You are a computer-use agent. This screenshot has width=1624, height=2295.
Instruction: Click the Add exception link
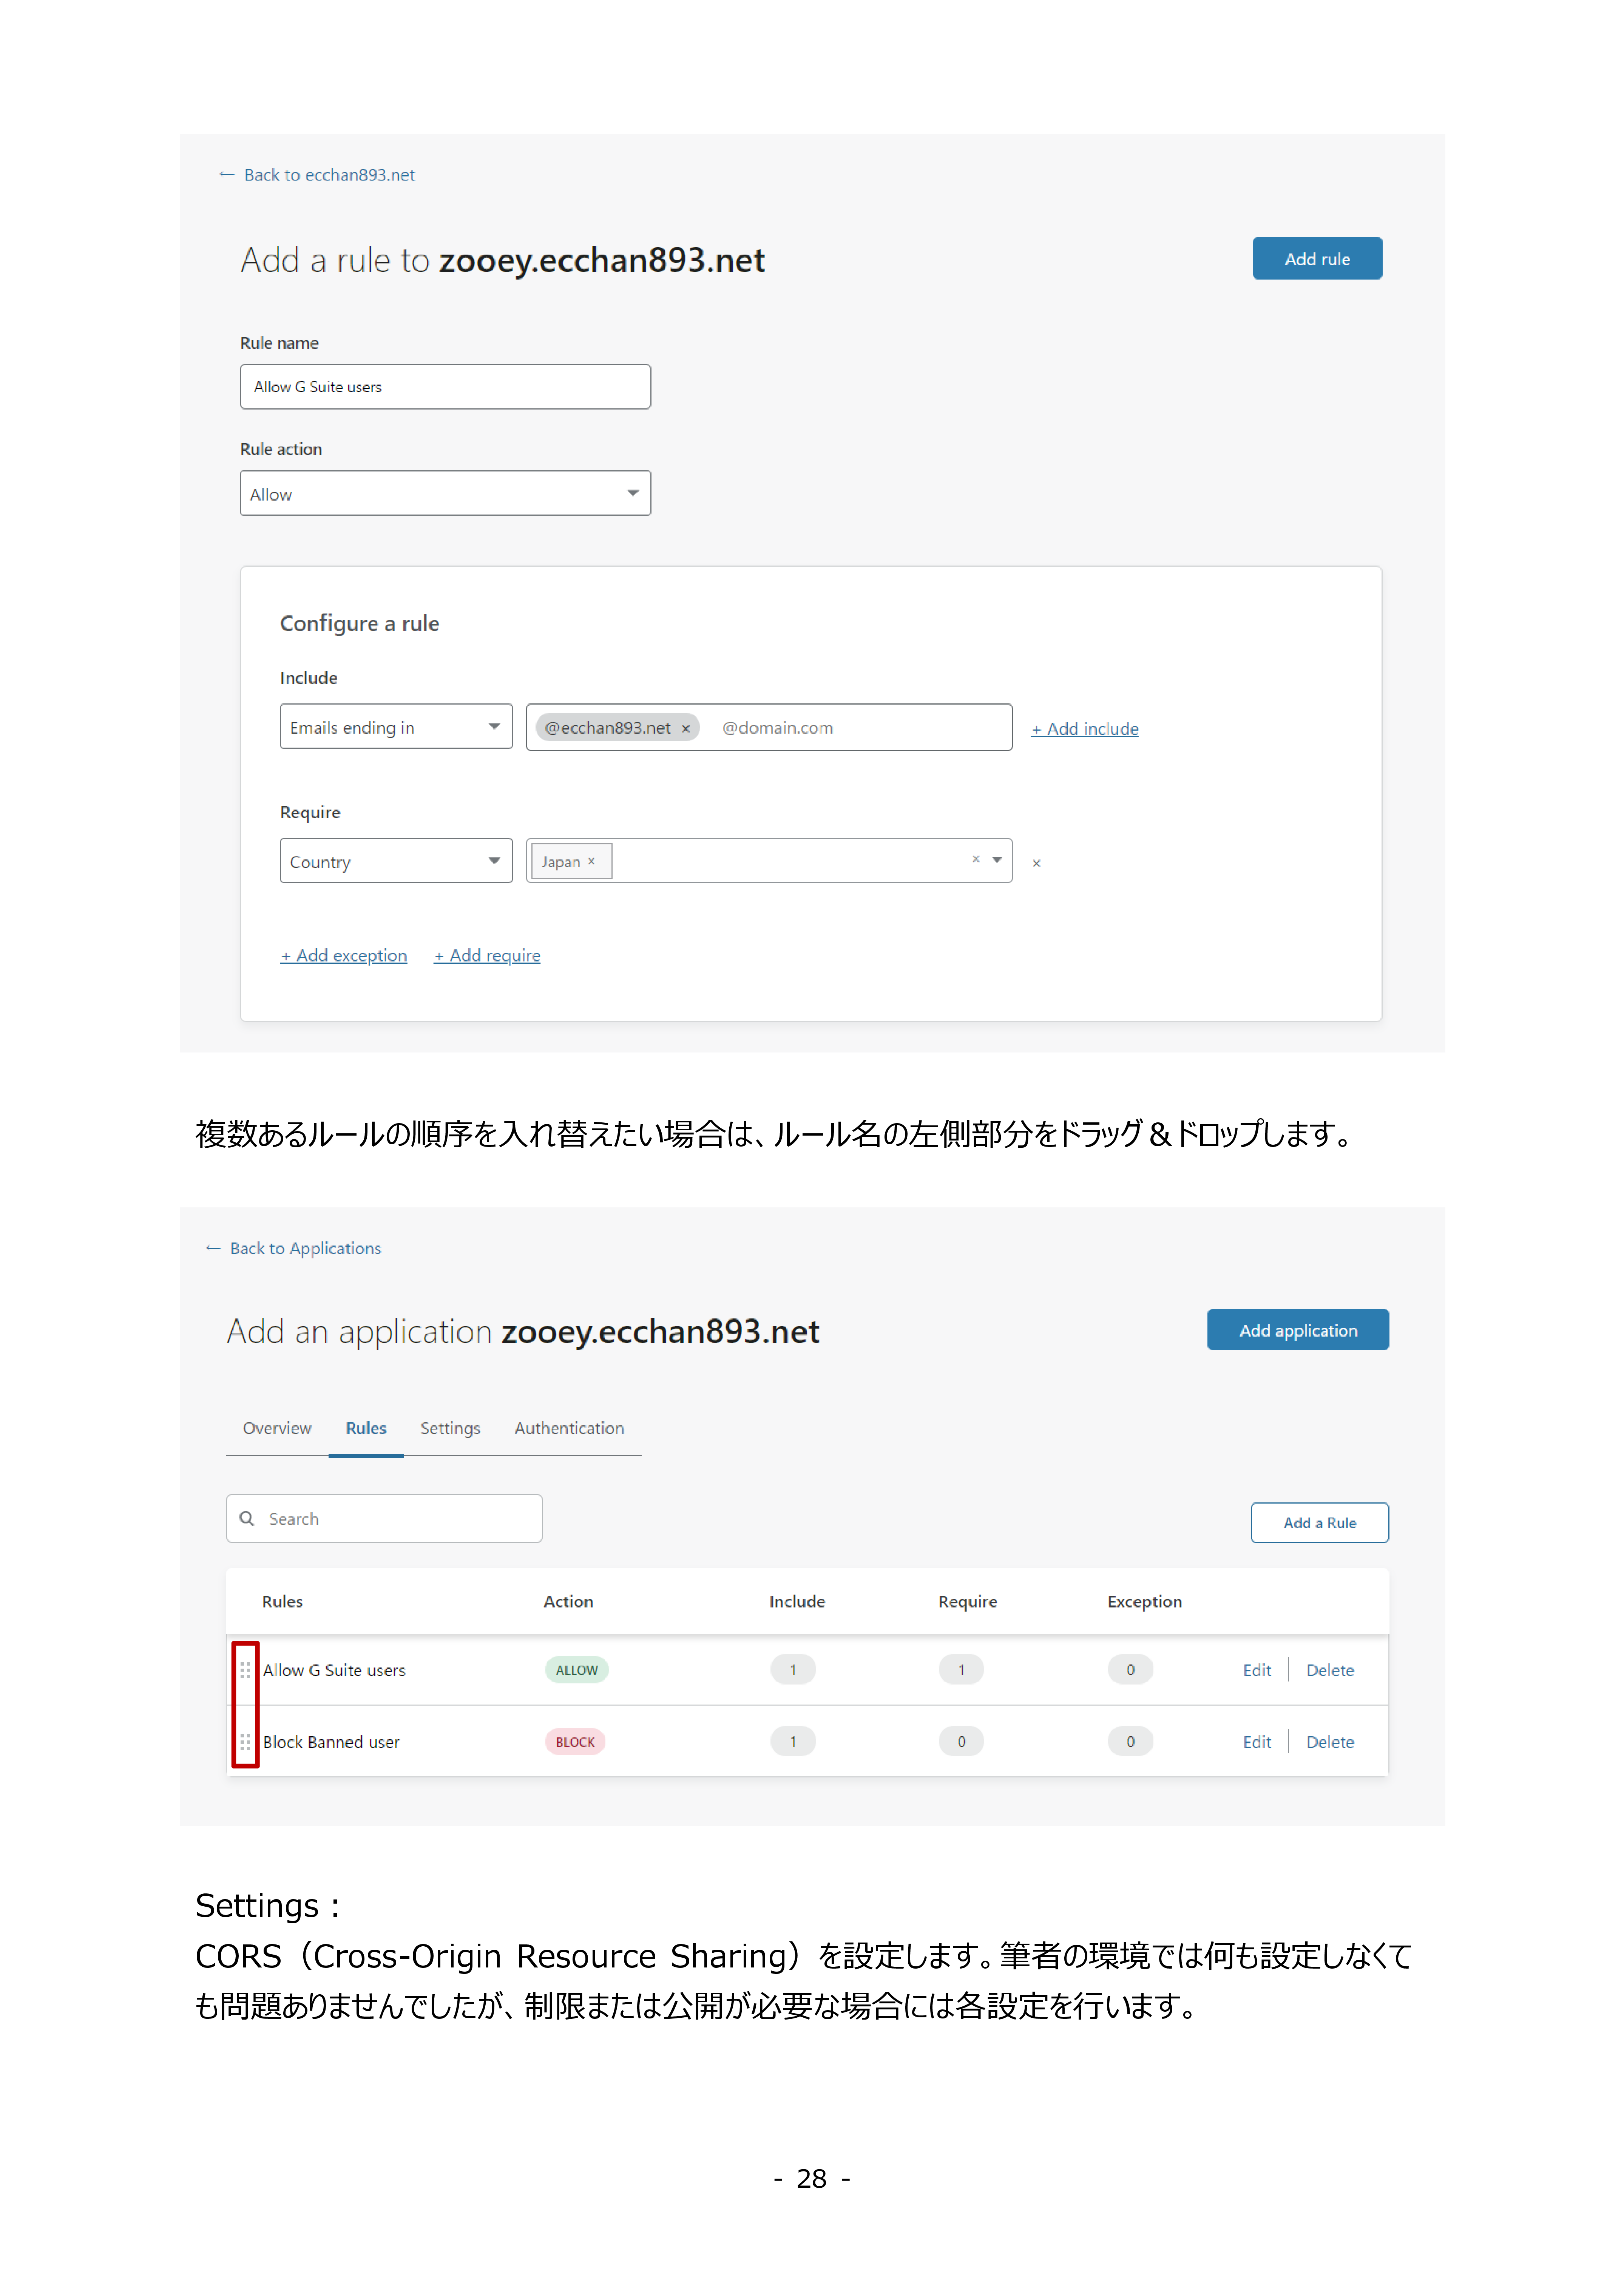coord(344,956)
